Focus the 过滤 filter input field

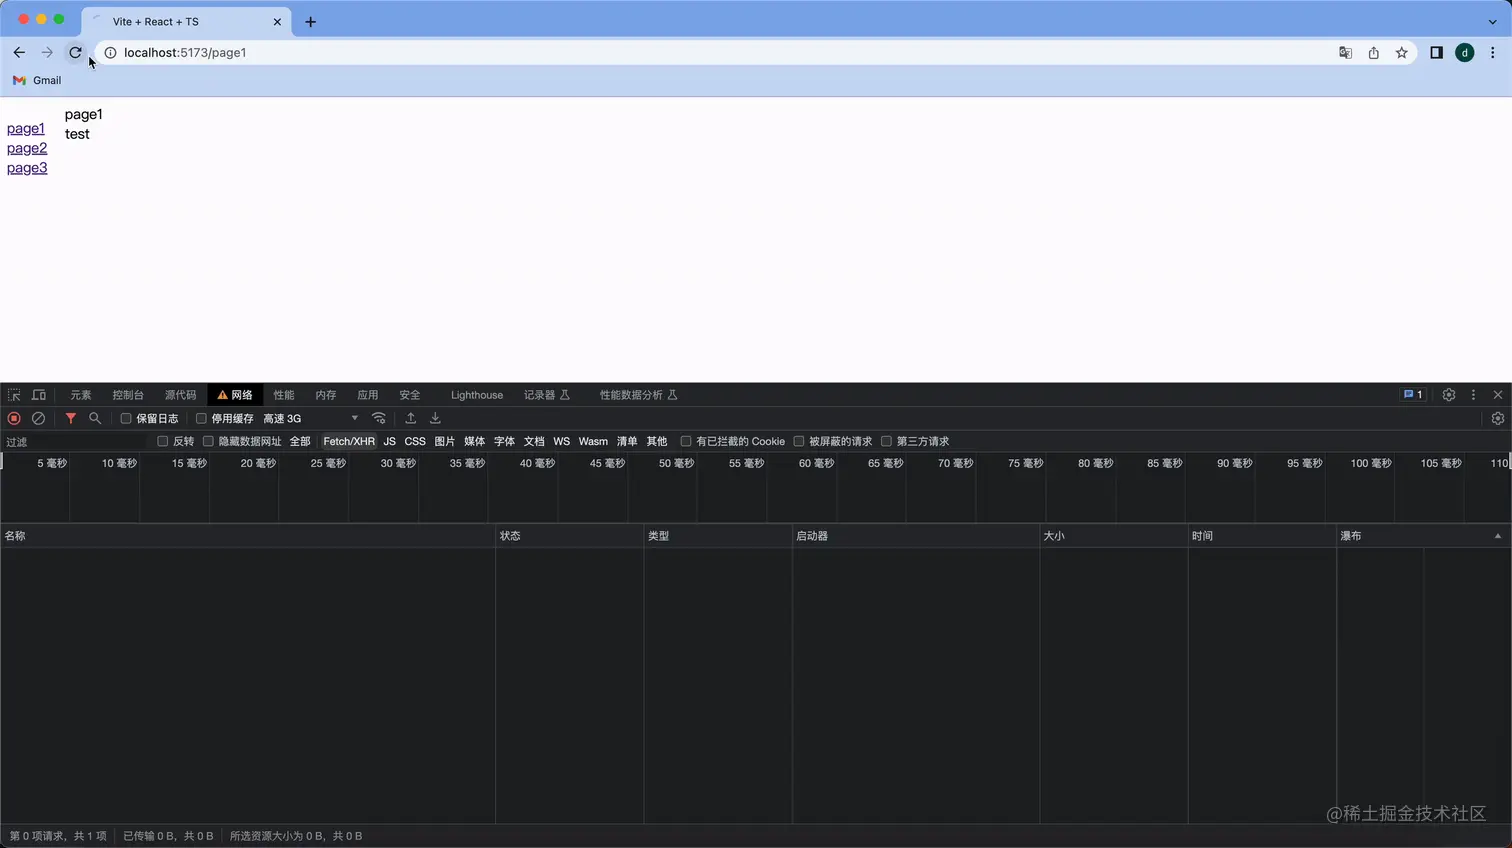point(76,441)
